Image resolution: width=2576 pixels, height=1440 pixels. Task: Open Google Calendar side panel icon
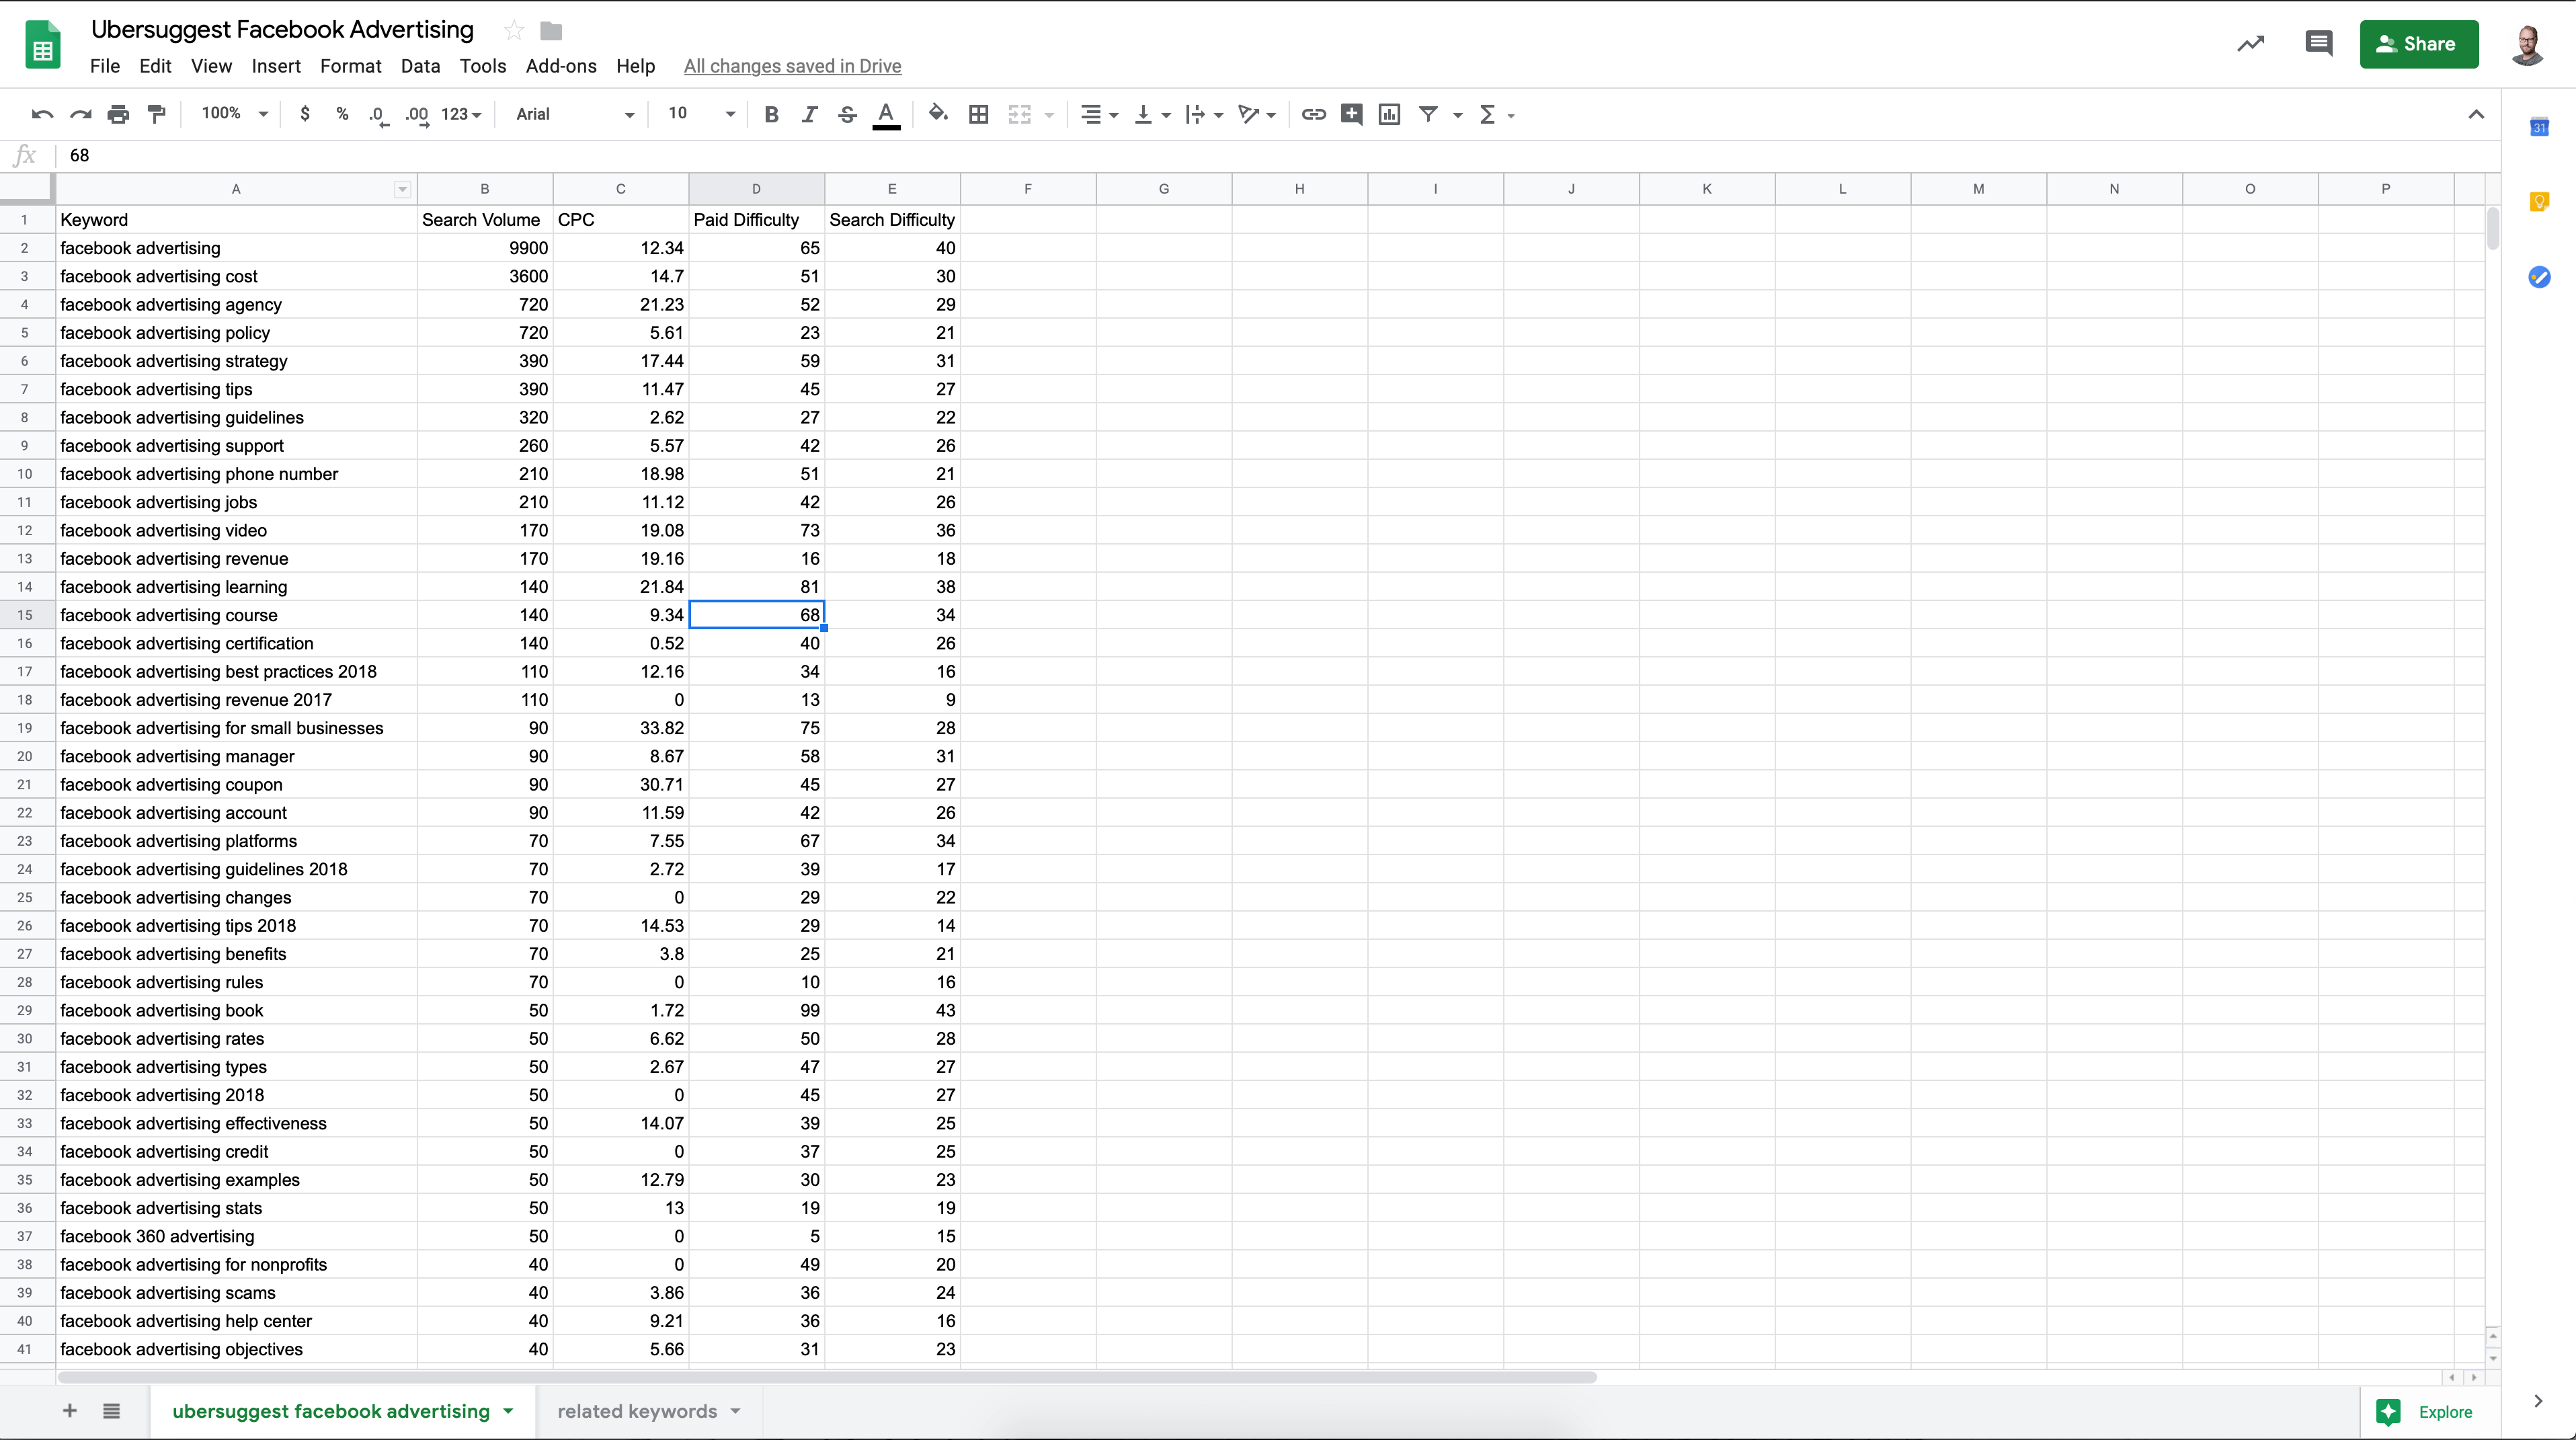pyautogui.click(x=2539, y=127)
